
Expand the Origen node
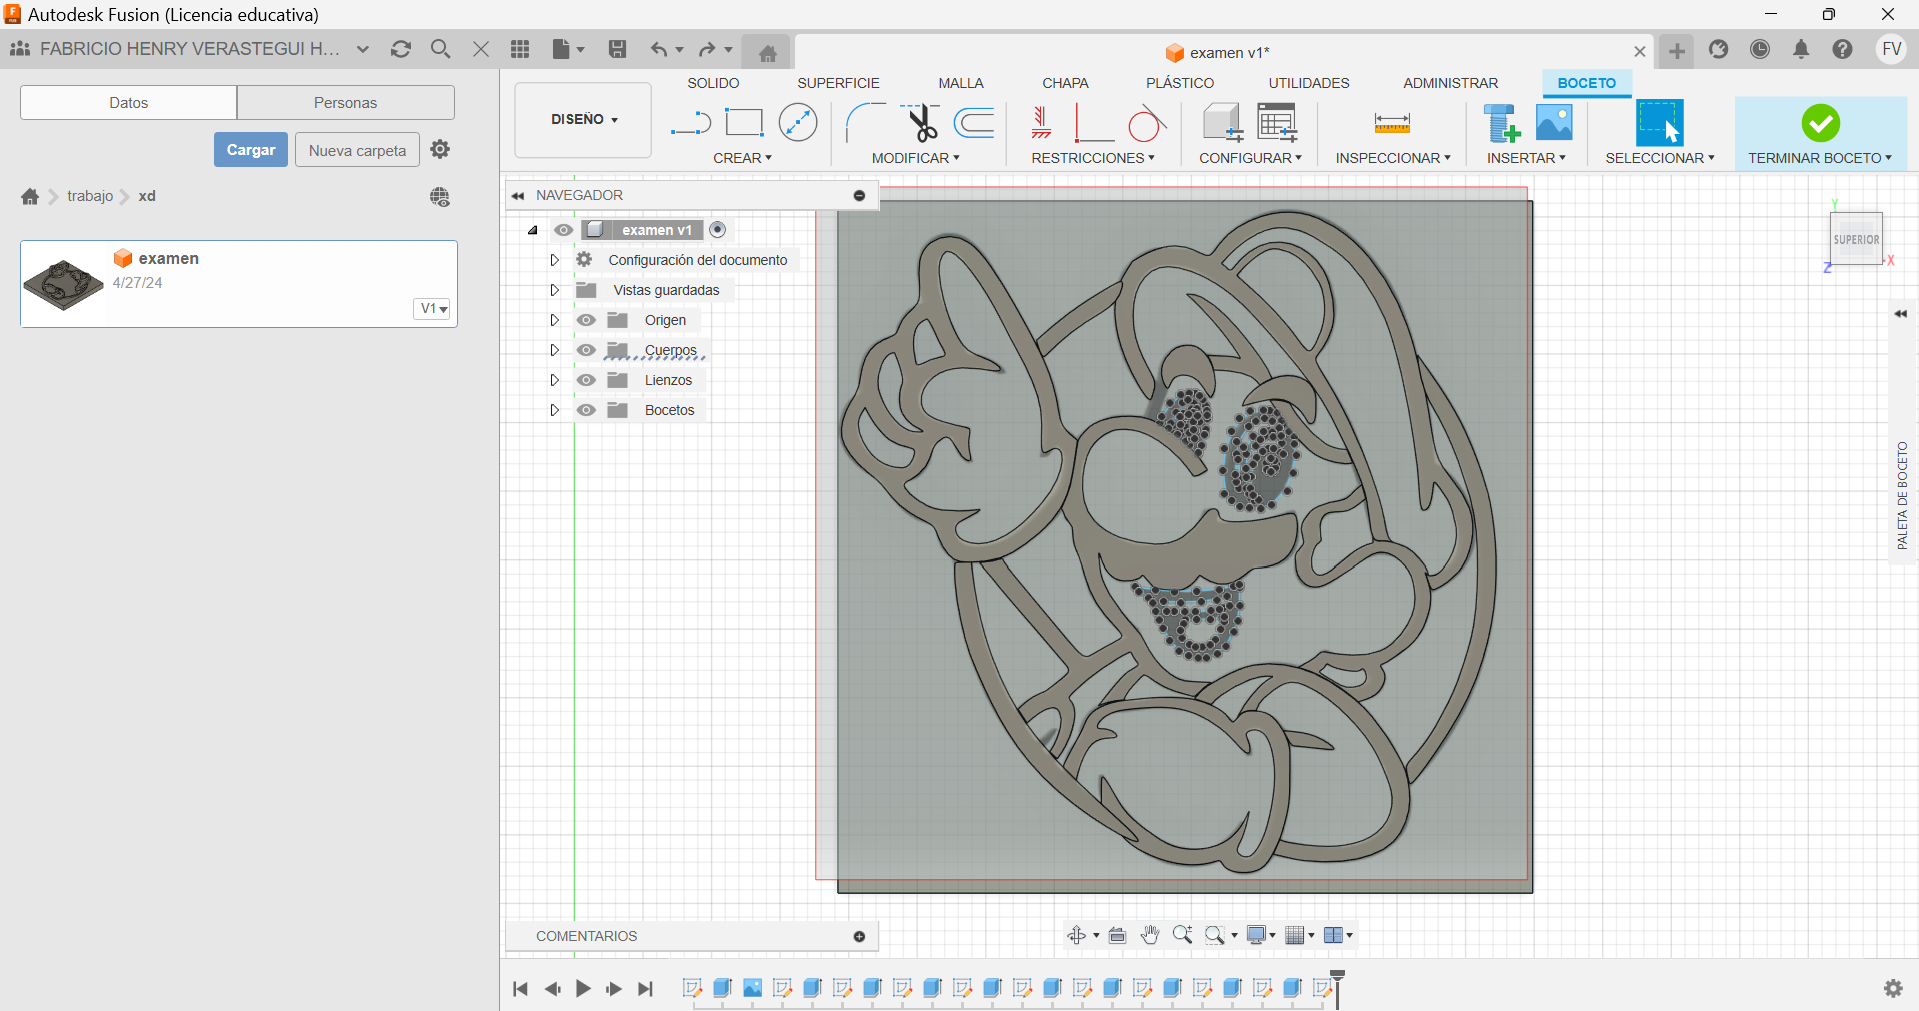pos(554,320)
